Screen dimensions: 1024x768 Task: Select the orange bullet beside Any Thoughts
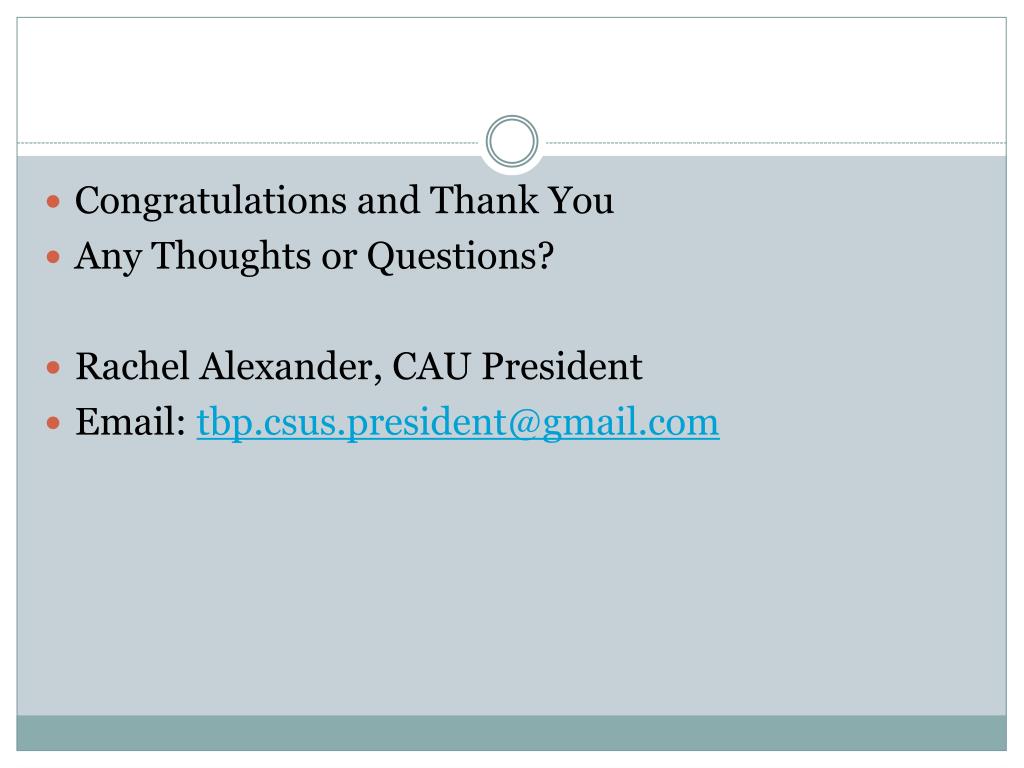(54, 257)
